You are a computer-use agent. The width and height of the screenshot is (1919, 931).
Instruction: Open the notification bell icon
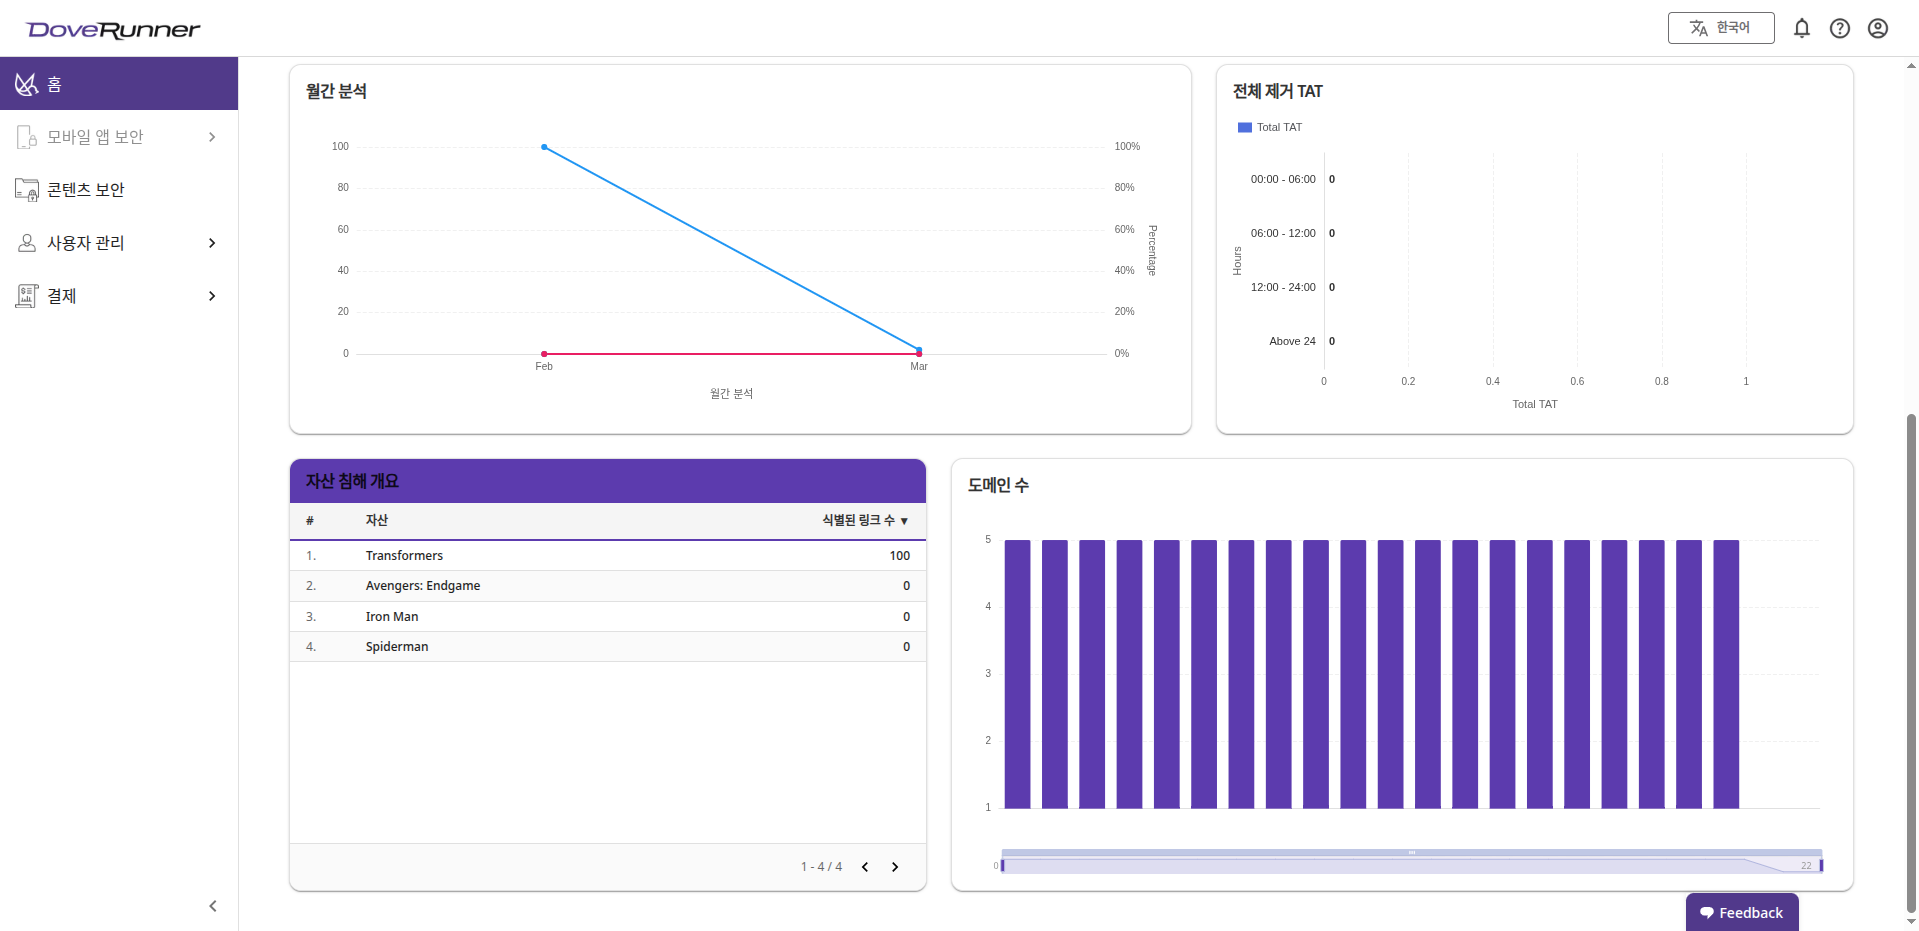pyautogui.click(x=1802, y=28)
